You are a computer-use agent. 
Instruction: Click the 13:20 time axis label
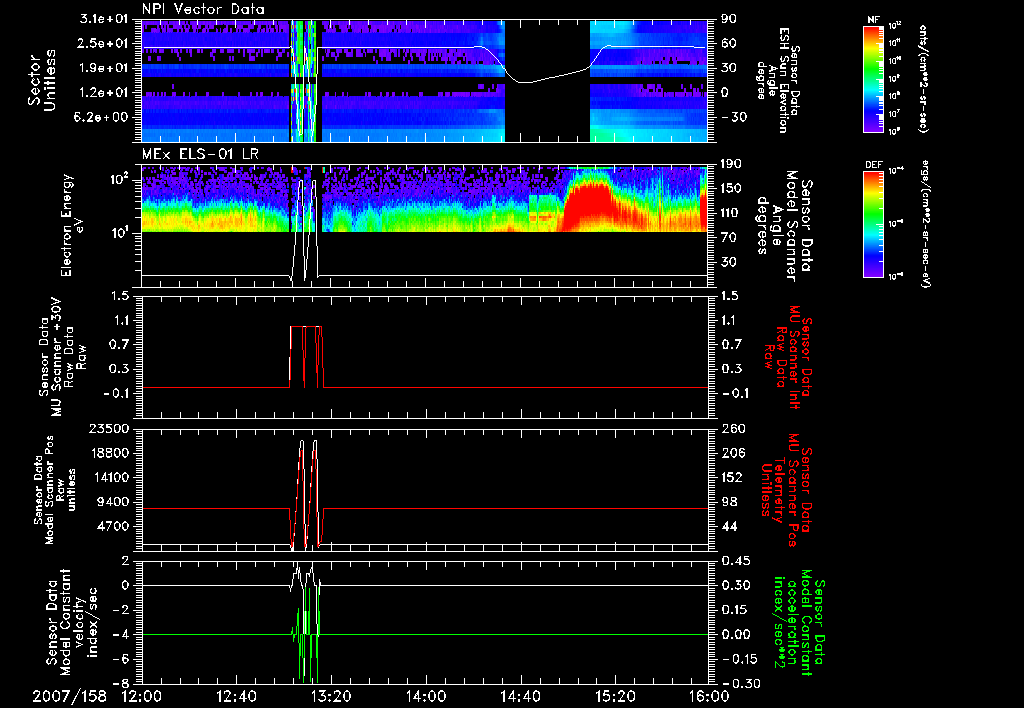click(331, 696)
